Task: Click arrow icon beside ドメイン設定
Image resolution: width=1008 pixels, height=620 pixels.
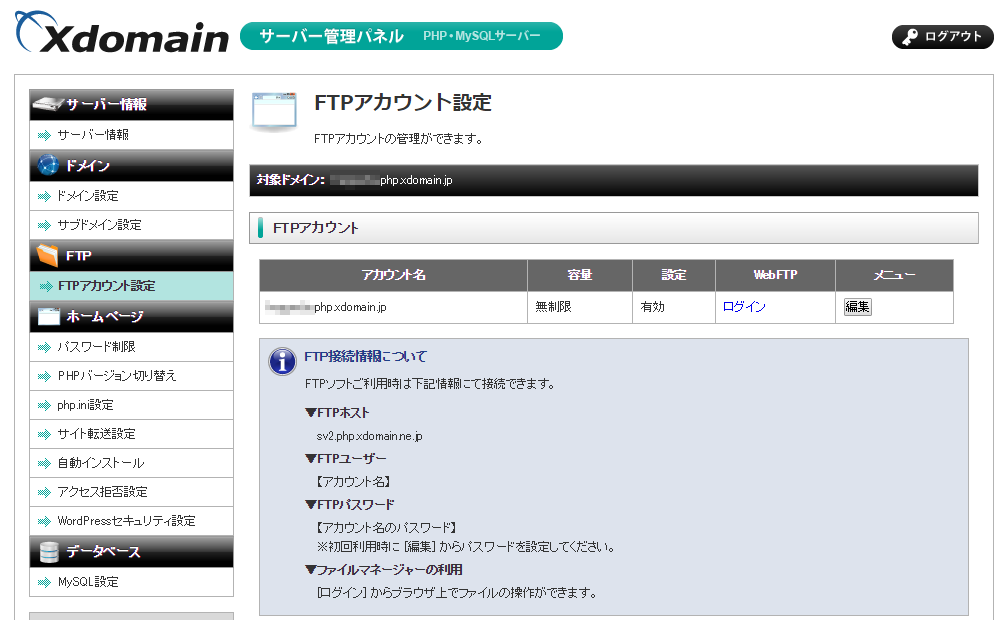Action: click(x=44, y=196)
